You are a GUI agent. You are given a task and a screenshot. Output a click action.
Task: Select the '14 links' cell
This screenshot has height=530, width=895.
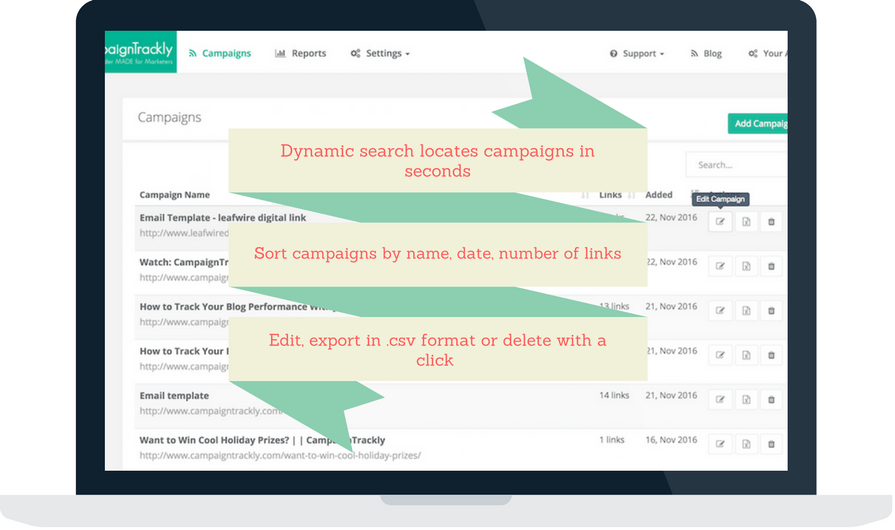[614, 395]
